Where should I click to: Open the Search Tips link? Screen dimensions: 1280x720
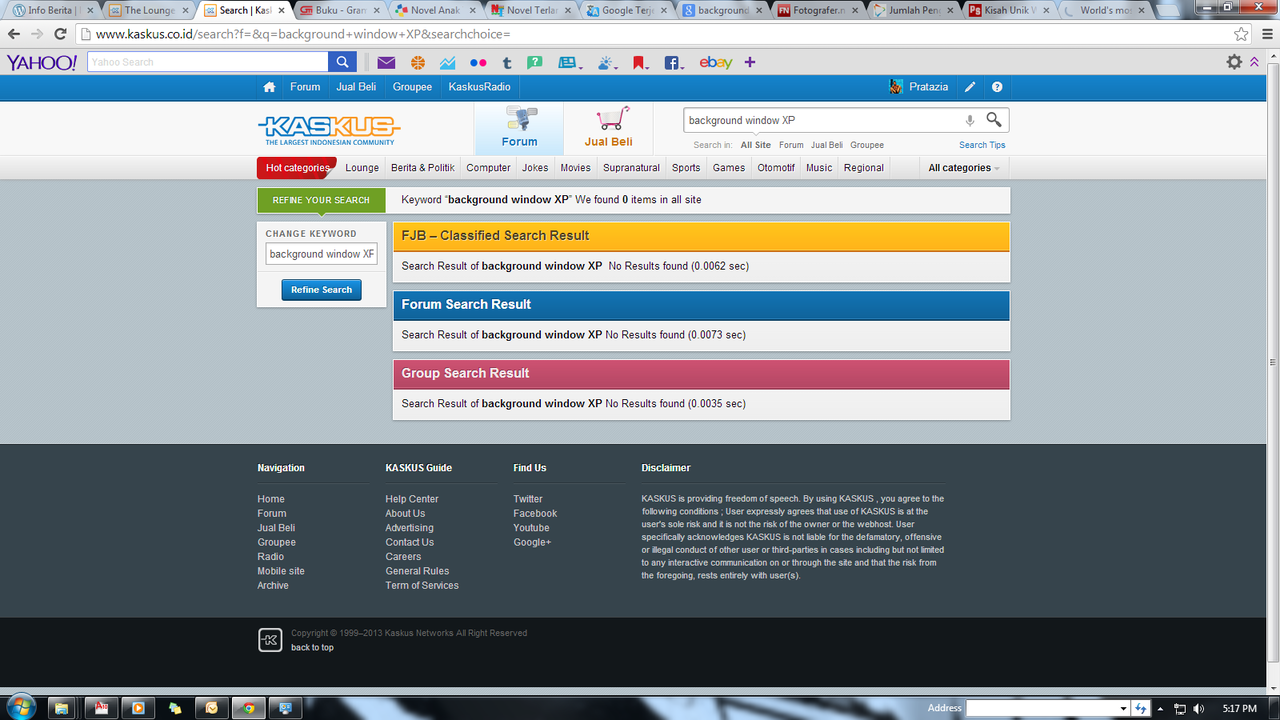pos(982,145)
